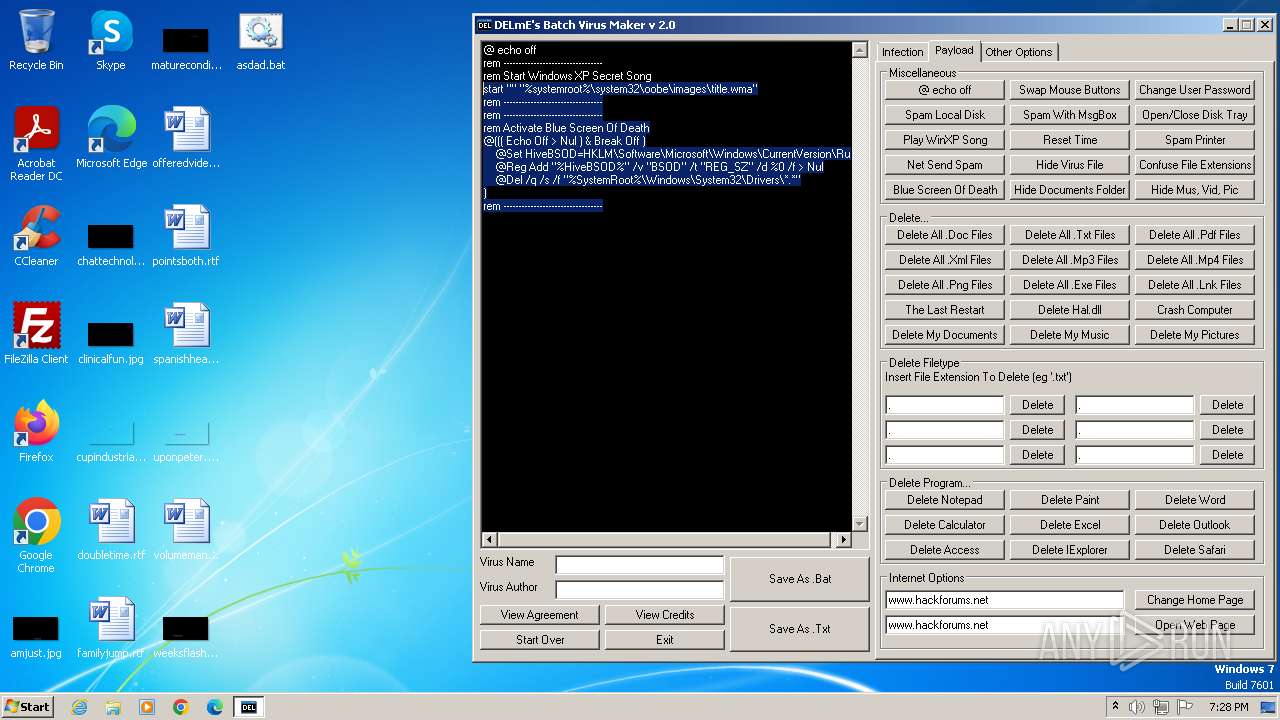1280x720 pixels.
Task: Click the View Agreement button
Action: point(540,615)
